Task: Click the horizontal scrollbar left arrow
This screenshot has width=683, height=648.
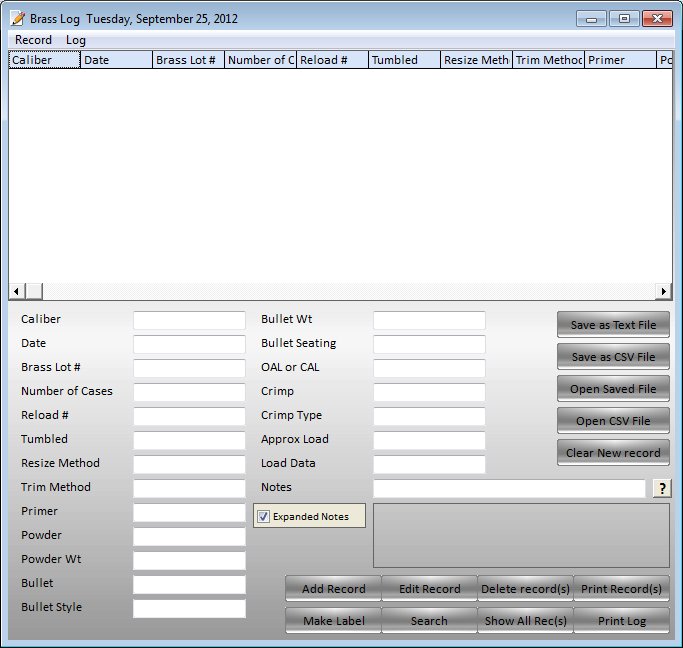Action: click(17, 291)
